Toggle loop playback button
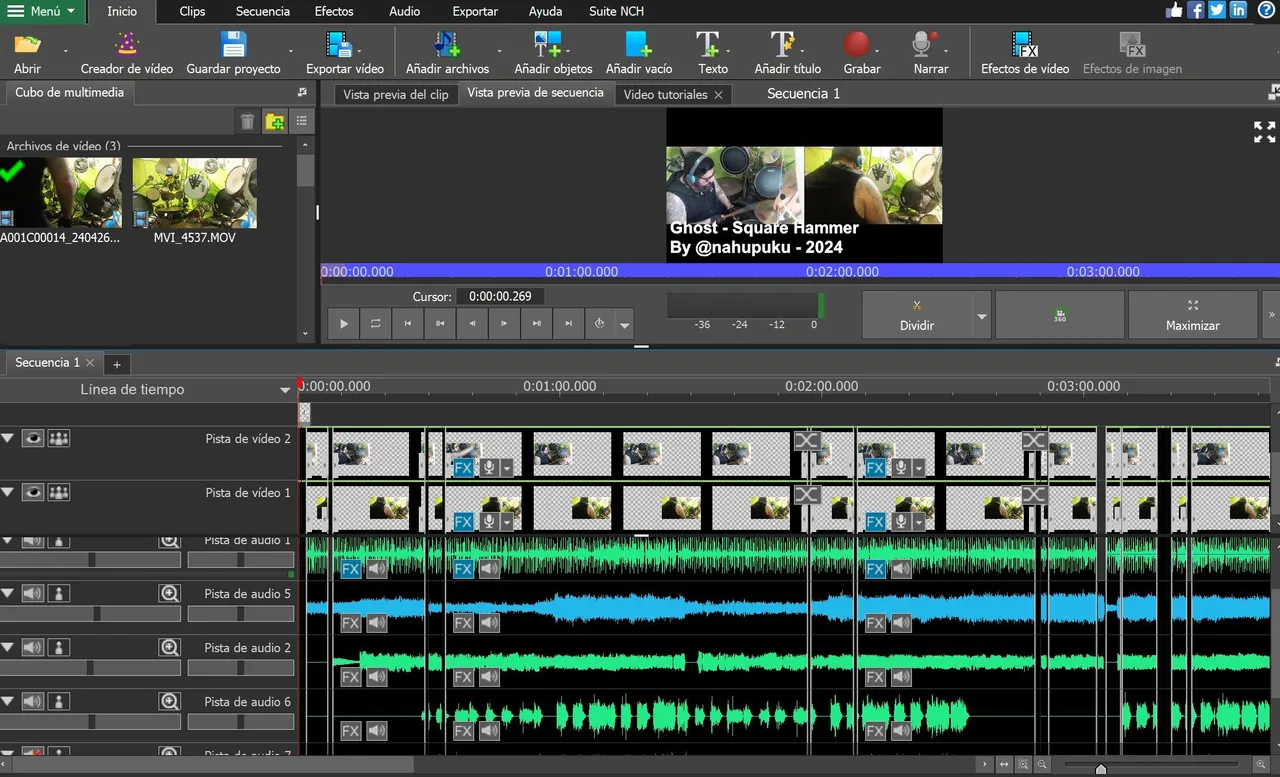 coord(376,323)
